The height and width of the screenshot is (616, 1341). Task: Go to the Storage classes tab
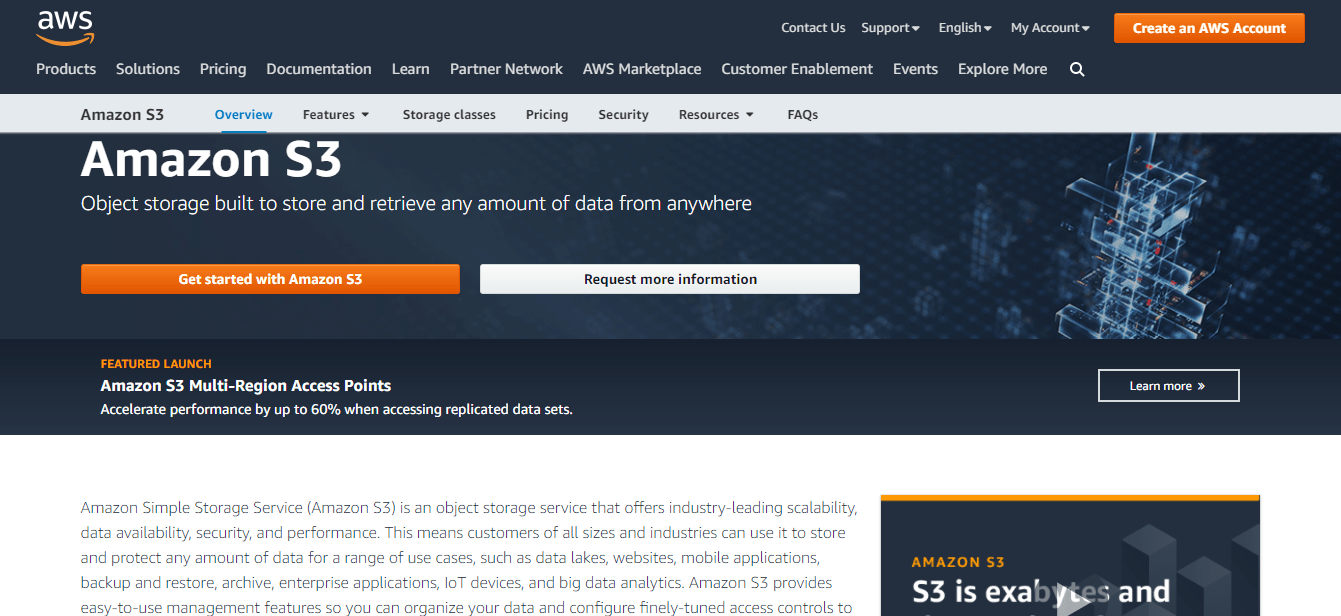(x=449, y=115)
